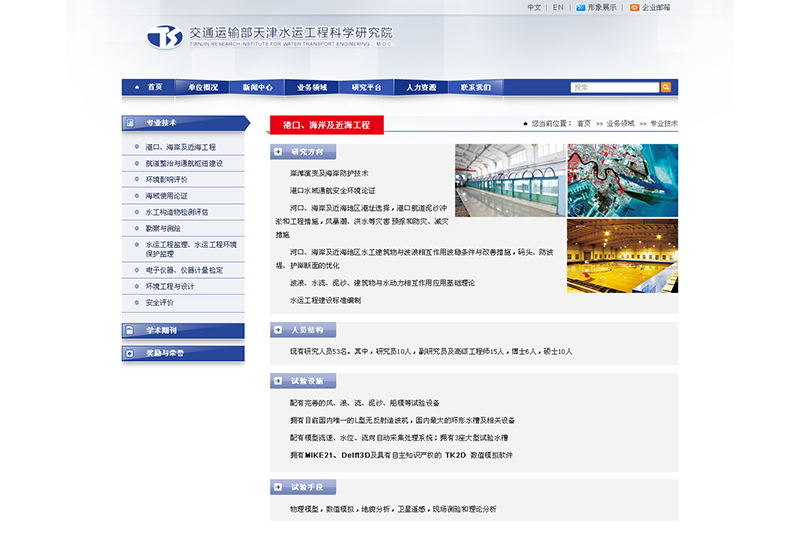Click the 企业邮箱 mail icon
800x554 pixels.
pyautogui.click(x=634, y=7)
